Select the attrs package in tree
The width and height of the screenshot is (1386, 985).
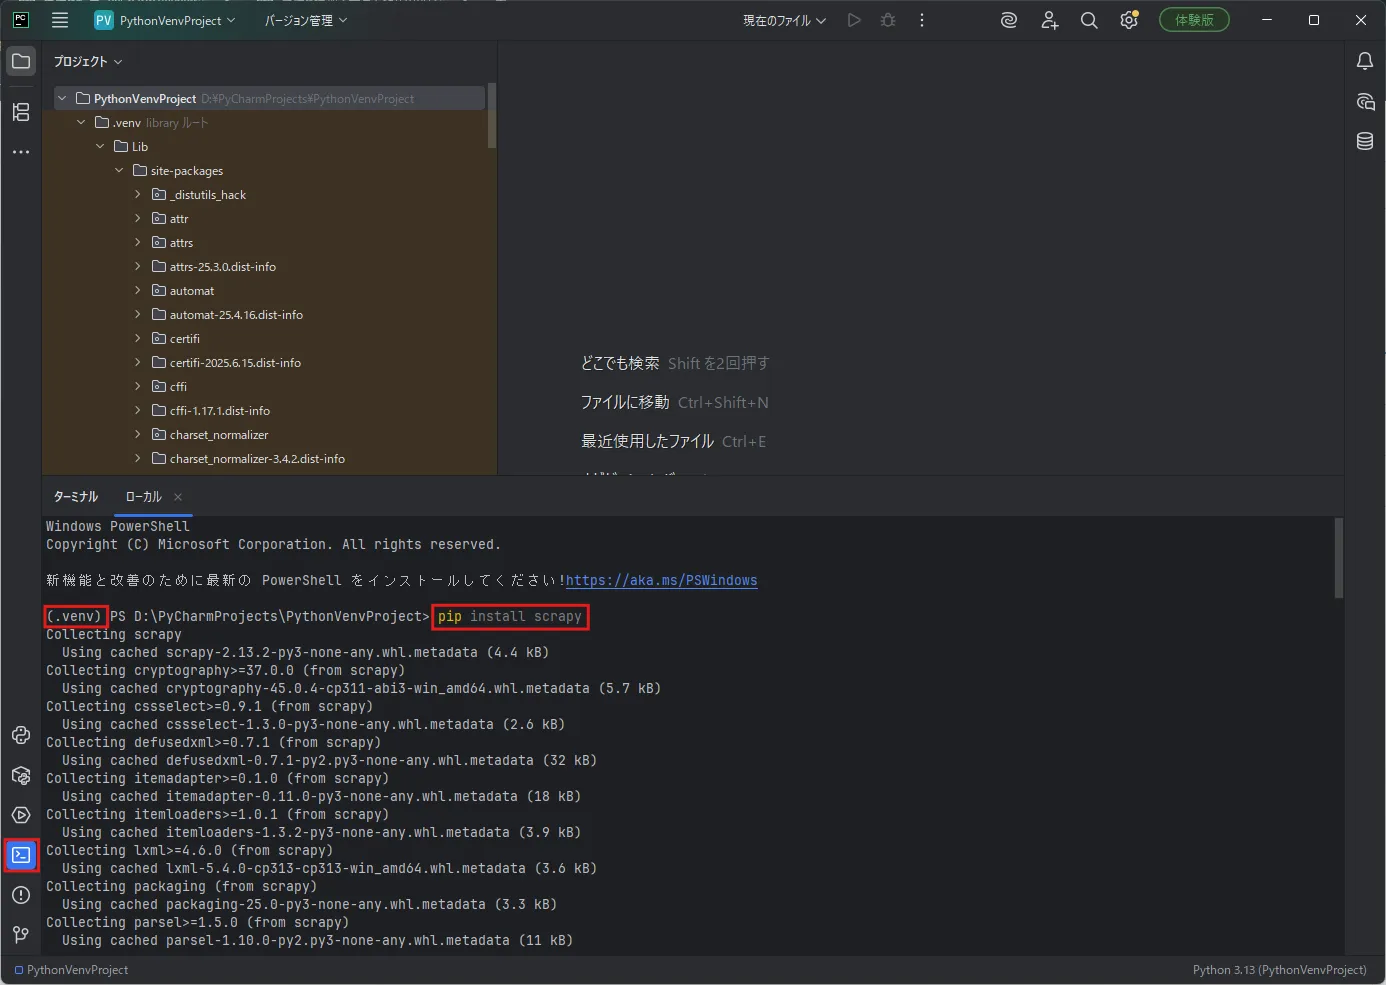181,243
